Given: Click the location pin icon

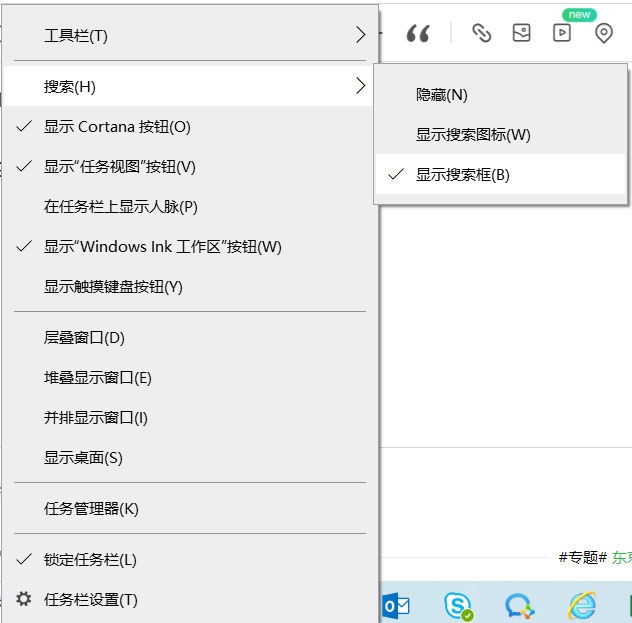Looking at the screenshot, I should [x=603, y=33].
